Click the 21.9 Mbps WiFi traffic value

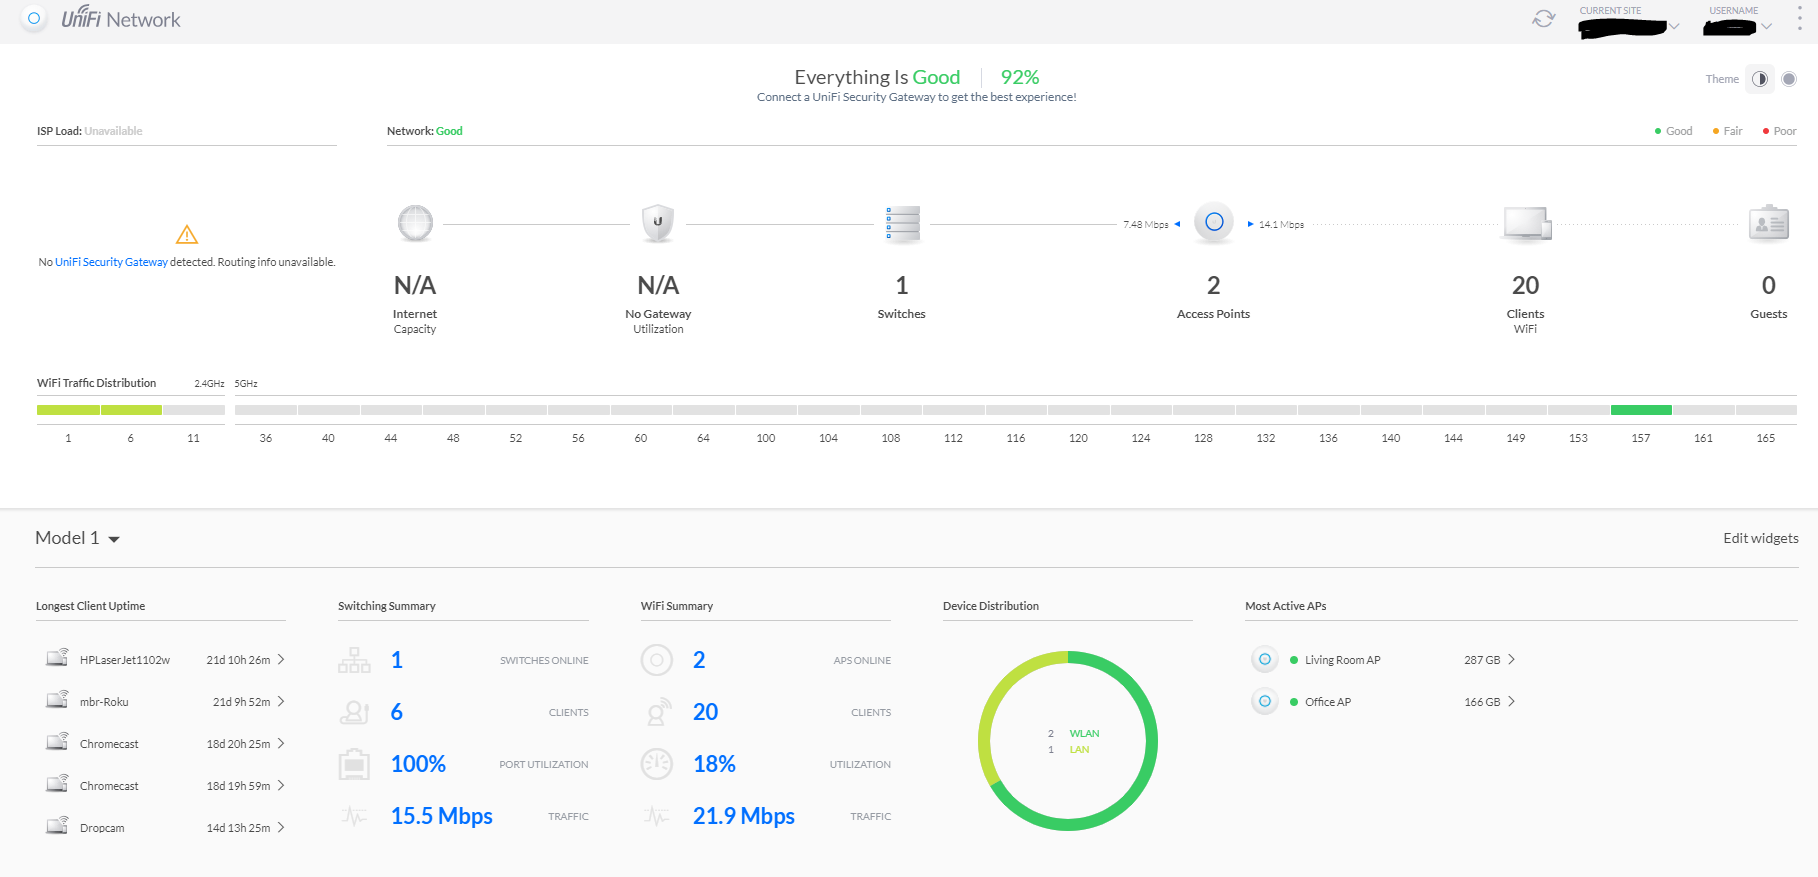(x=744, y=816)
